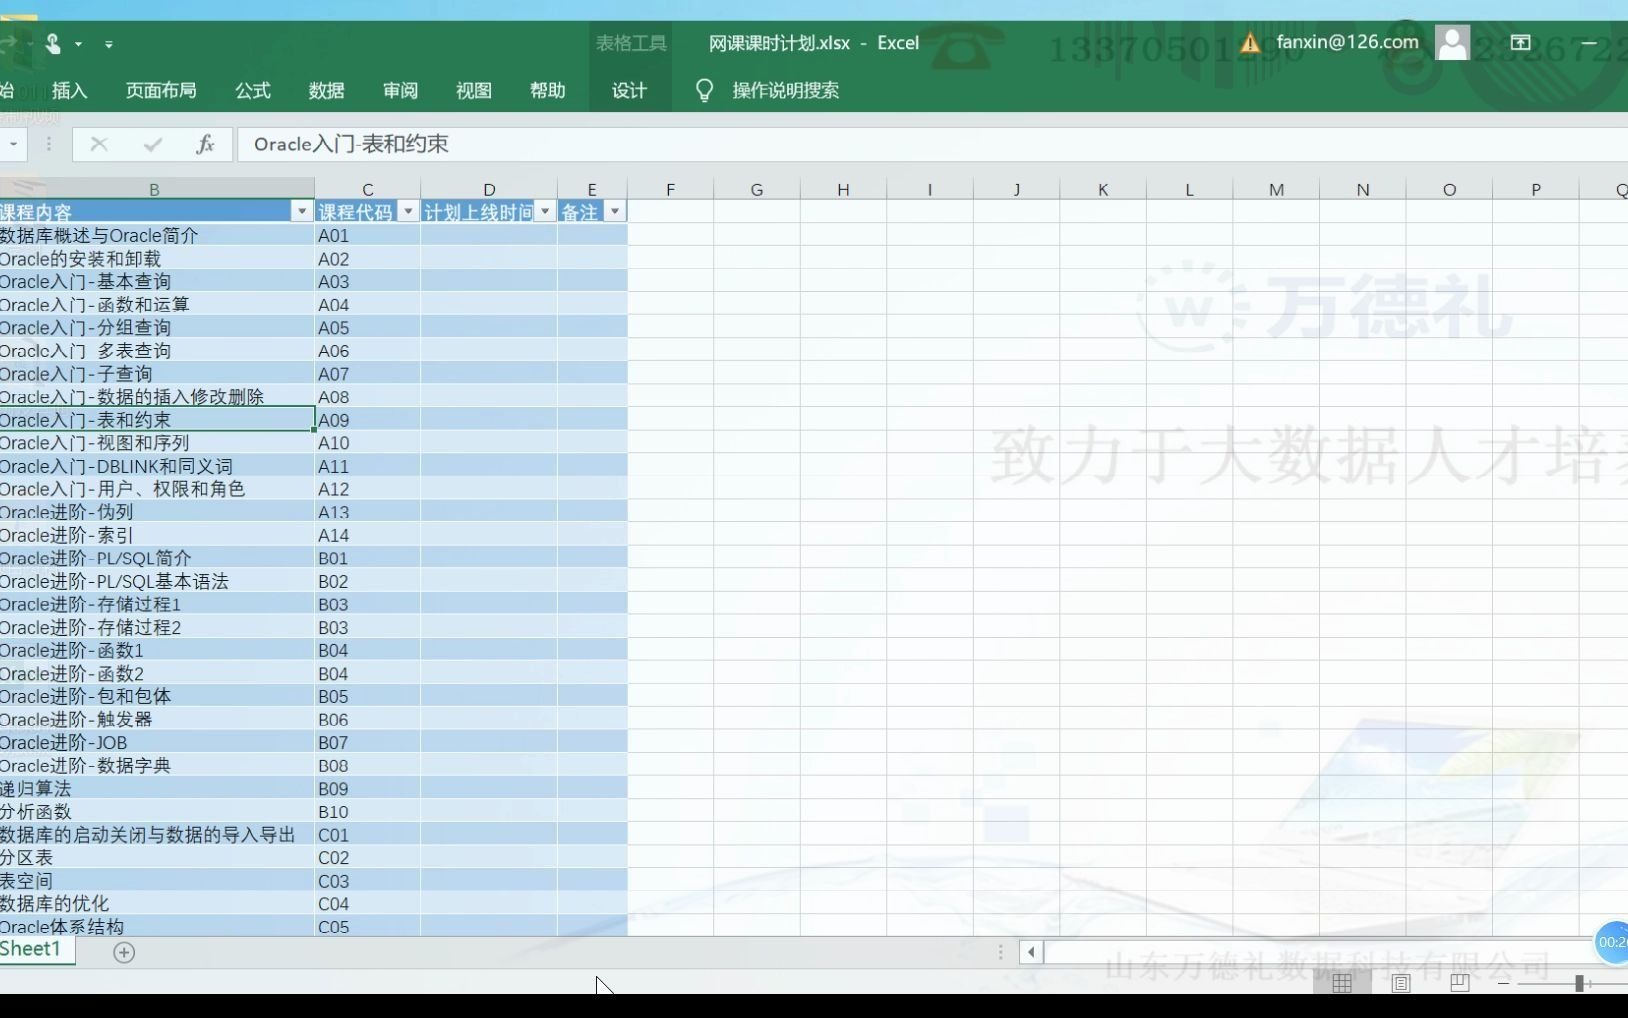Select Normal view icon in status bar
This screenshot has height=1018, width=1628.
click(x=1342, y=983)
